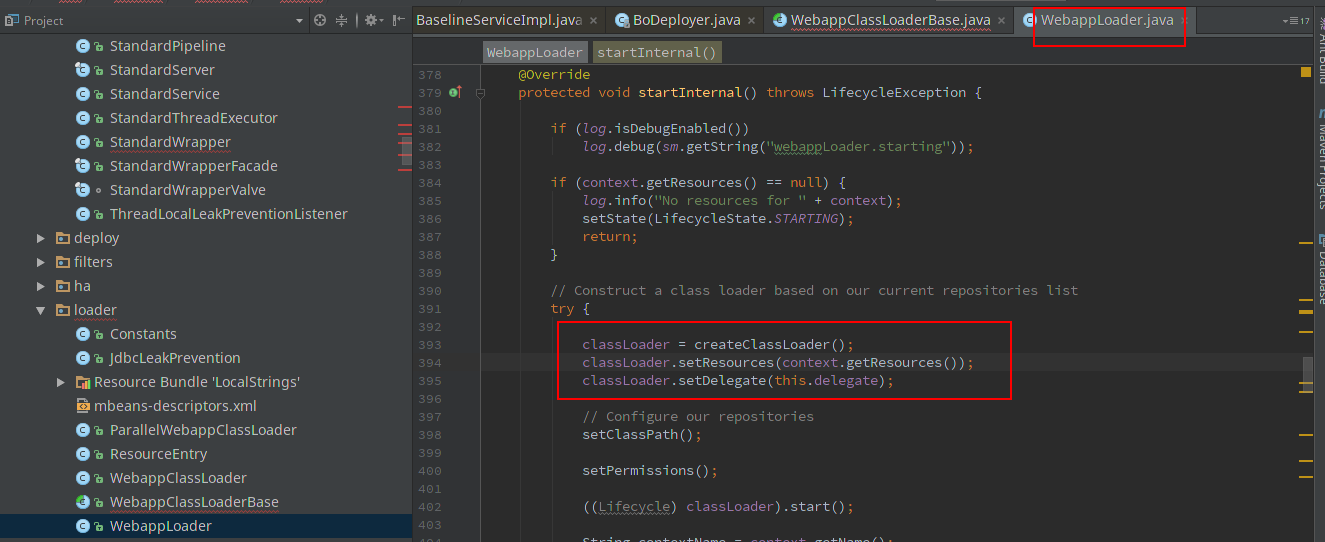Switch to WebappClassLoaderBase.java tab
This screenshot has width=1325, height=542.
point(888,20)
